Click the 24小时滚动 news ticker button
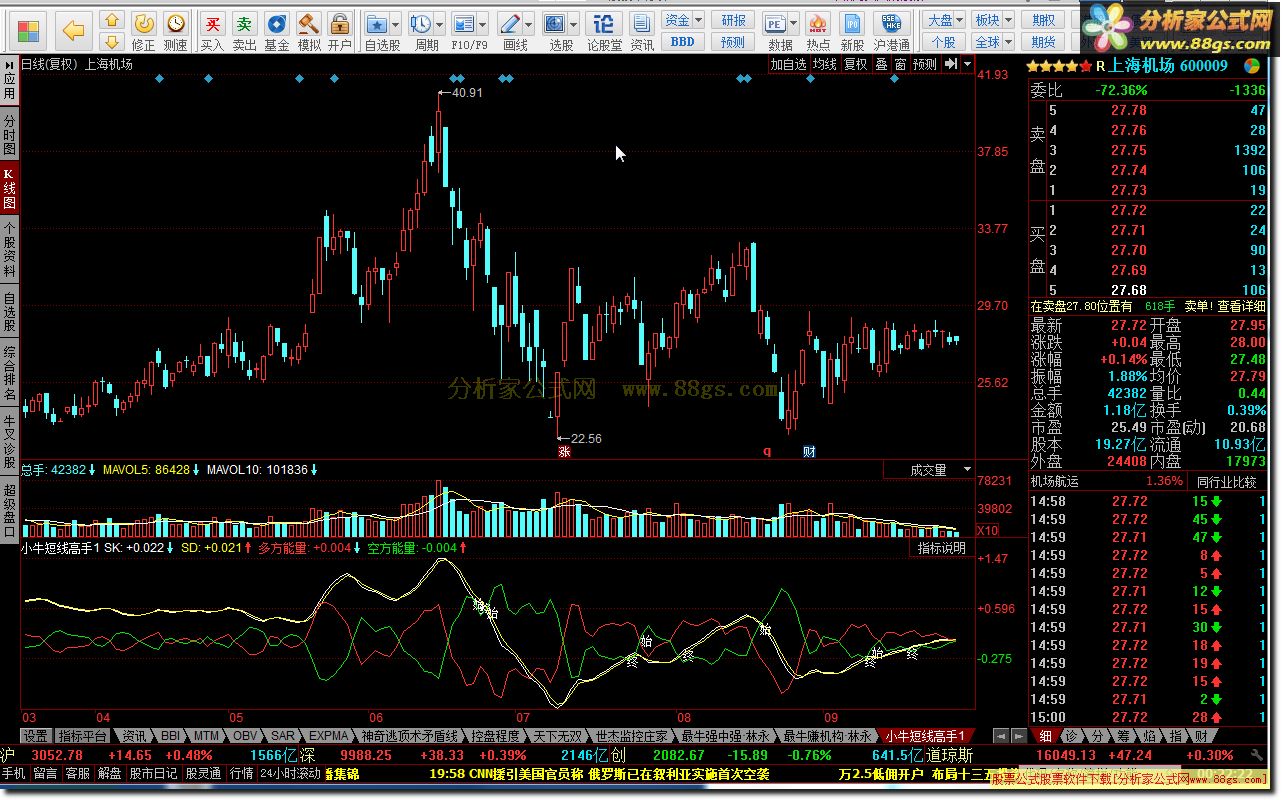1282x800 pixels. pyautogui.click(x=290, y=773)
